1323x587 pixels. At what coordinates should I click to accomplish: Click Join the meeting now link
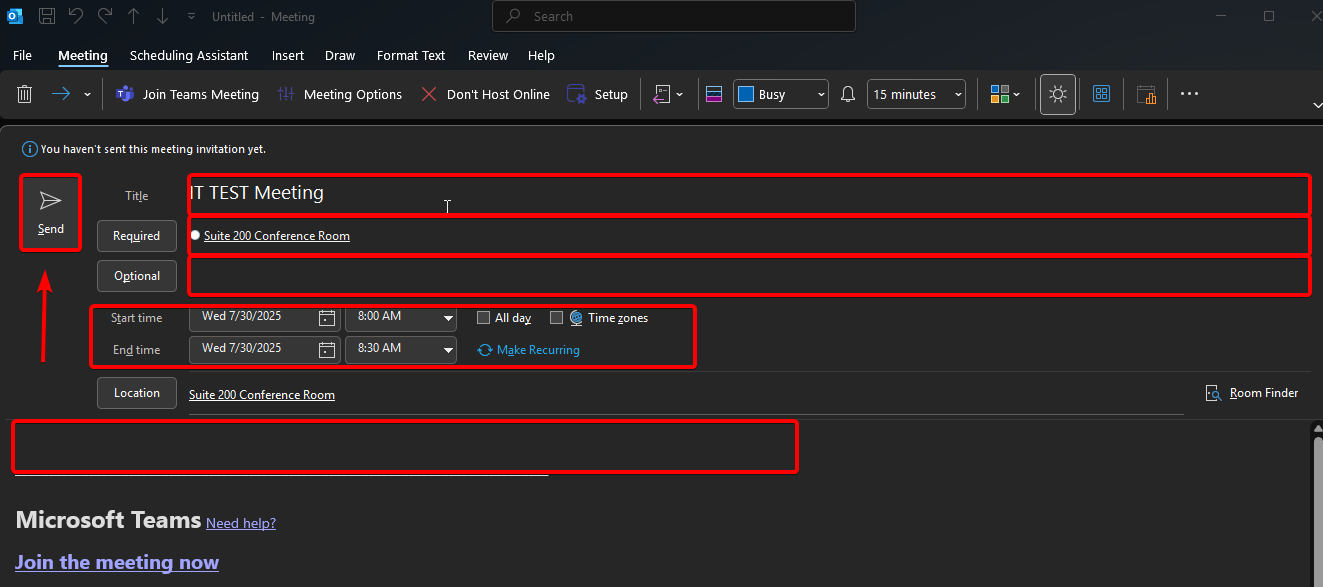pyautogui.click(x=117, y=562)
